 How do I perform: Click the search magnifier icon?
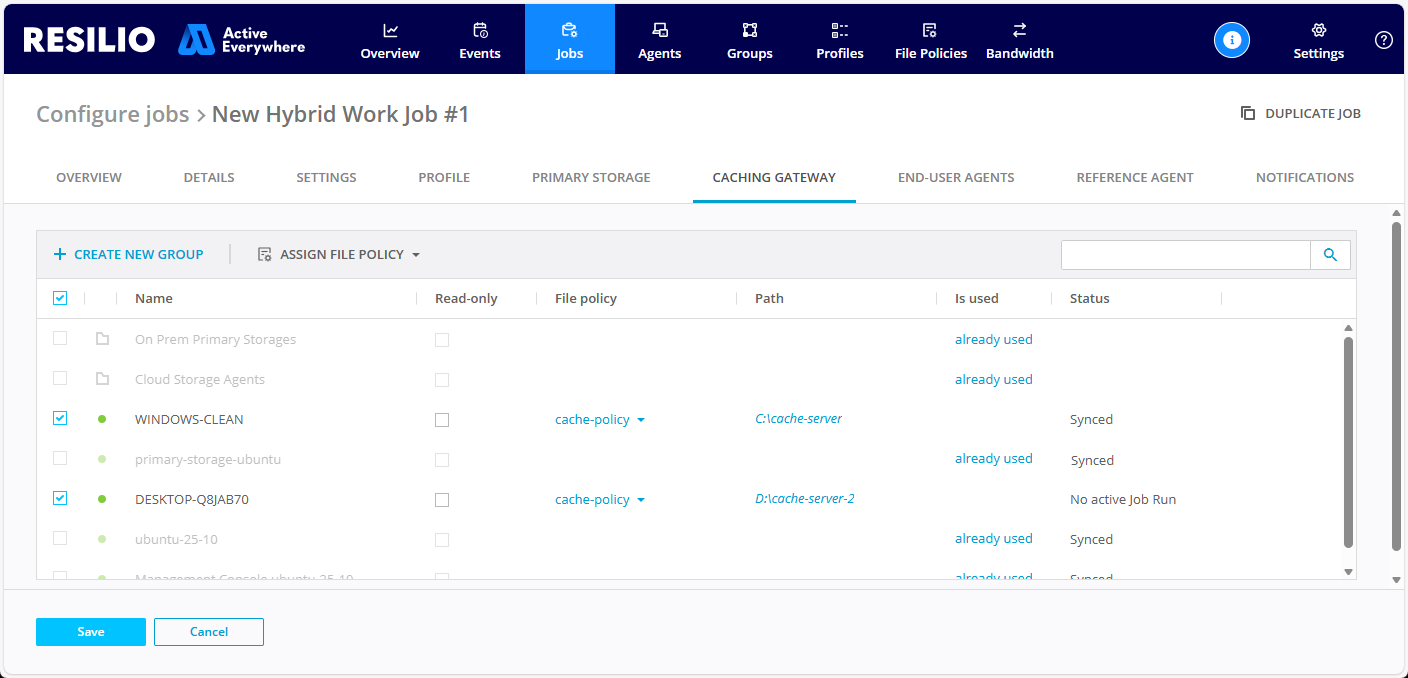(x=1330, y=255)
